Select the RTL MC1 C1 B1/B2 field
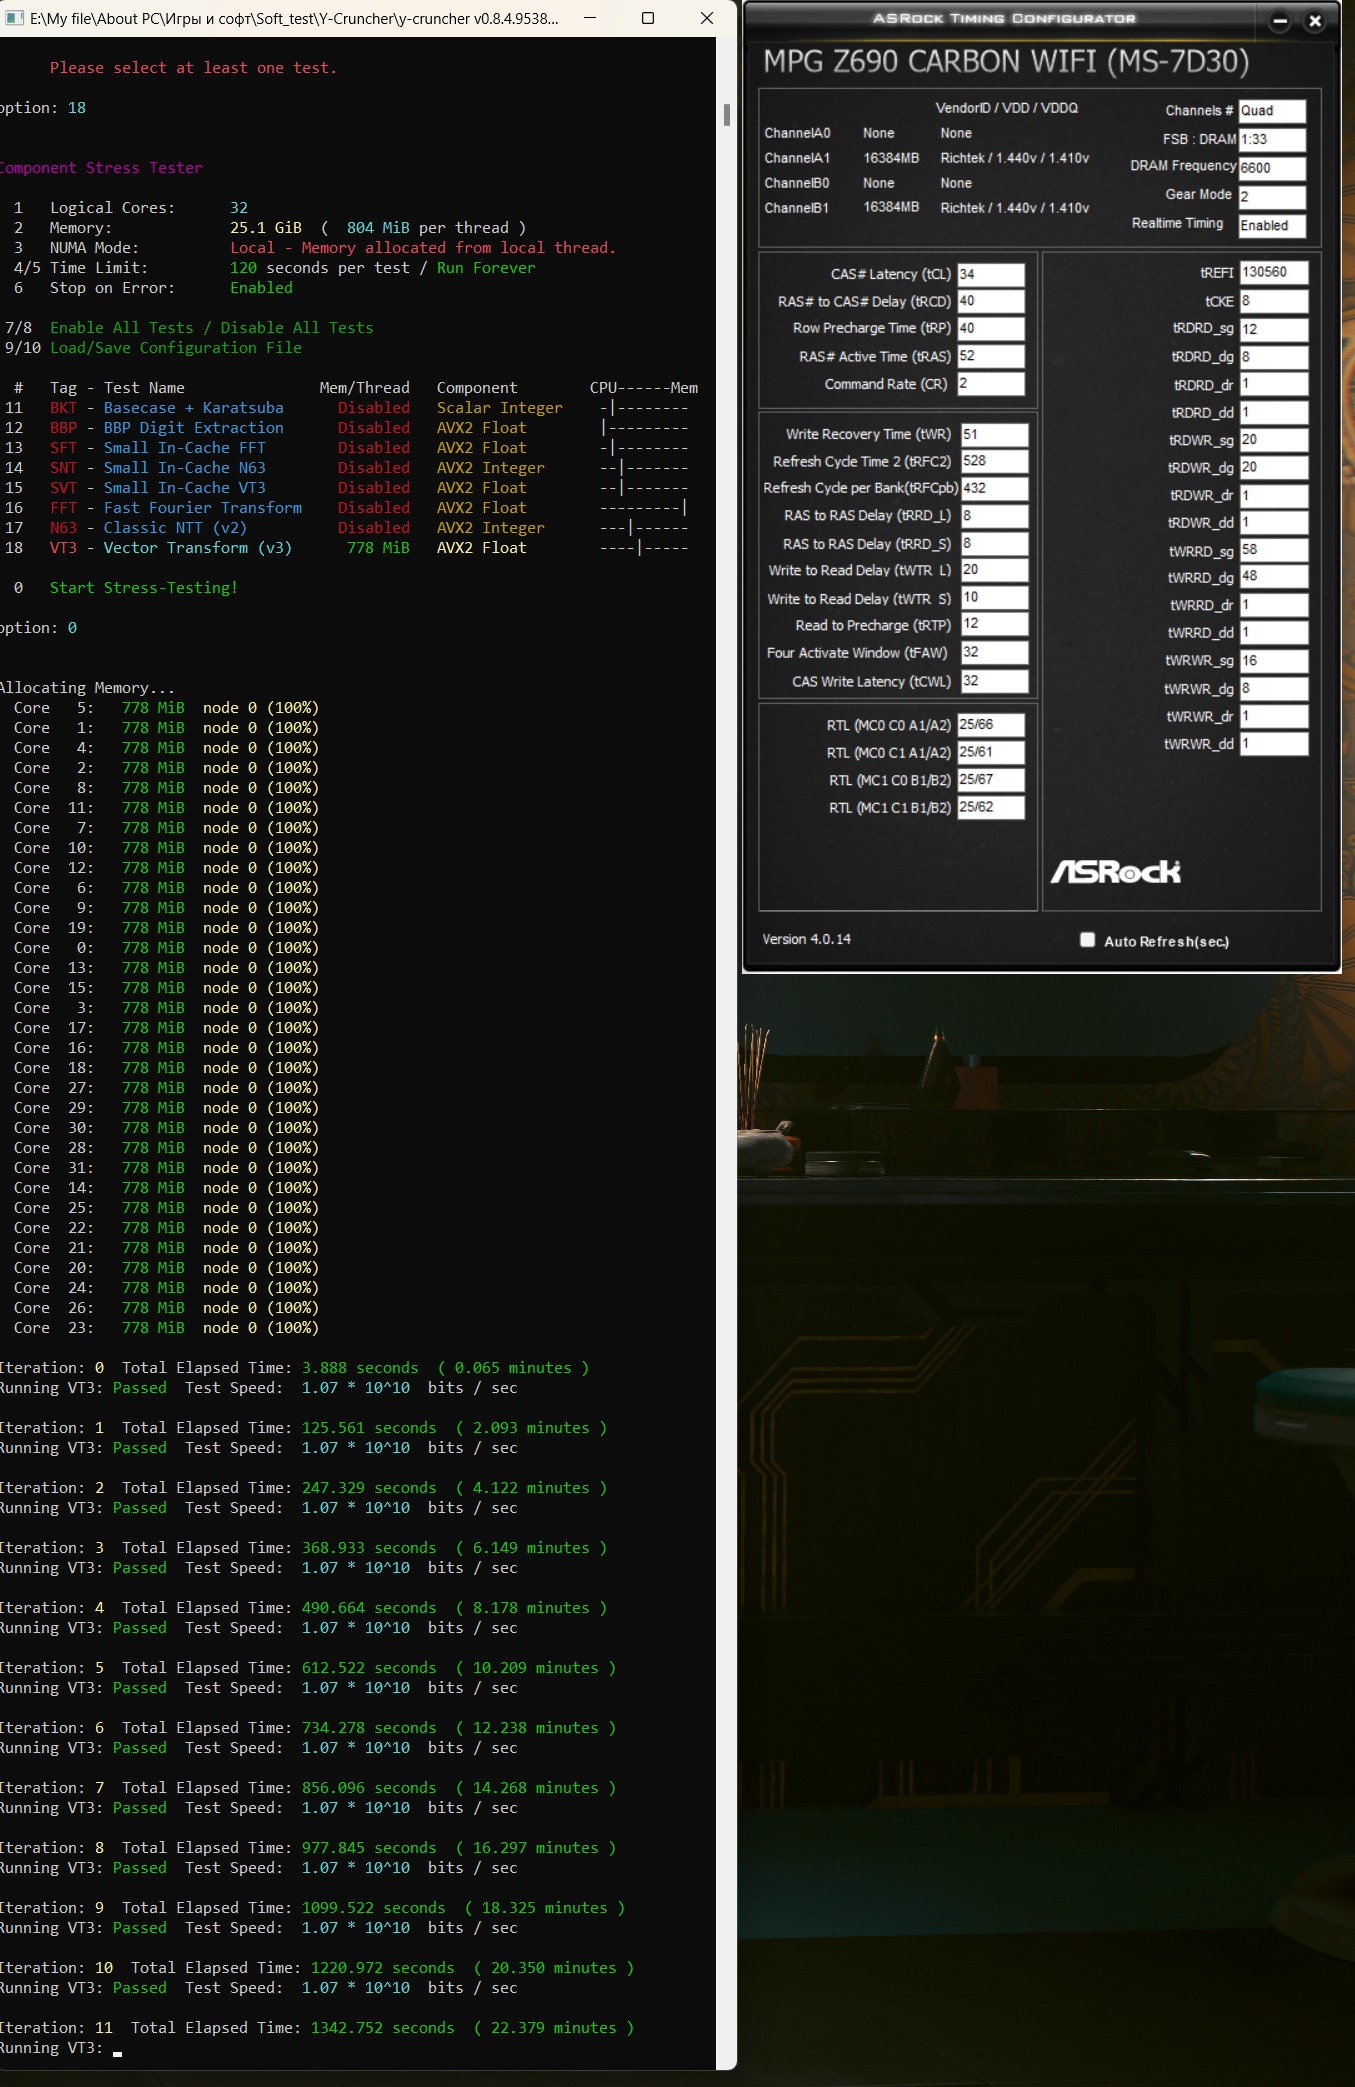 tap(991, 807)
